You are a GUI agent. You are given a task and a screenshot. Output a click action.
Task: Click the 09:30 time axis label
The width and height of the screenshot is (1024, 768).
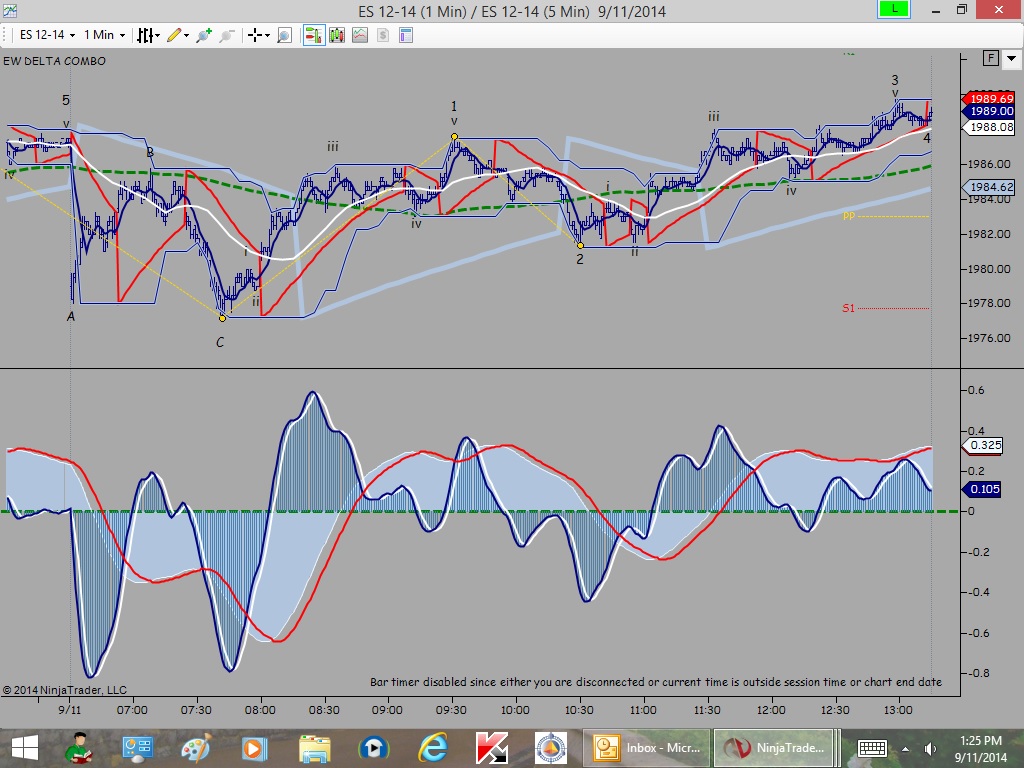451,710
